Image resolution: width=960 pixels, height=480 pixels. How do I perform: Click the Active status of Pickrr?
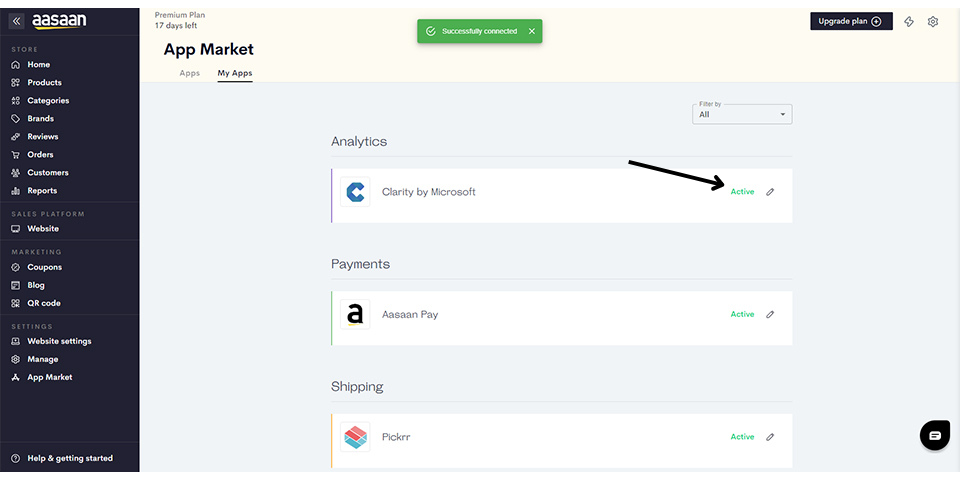tap(742, 437)
